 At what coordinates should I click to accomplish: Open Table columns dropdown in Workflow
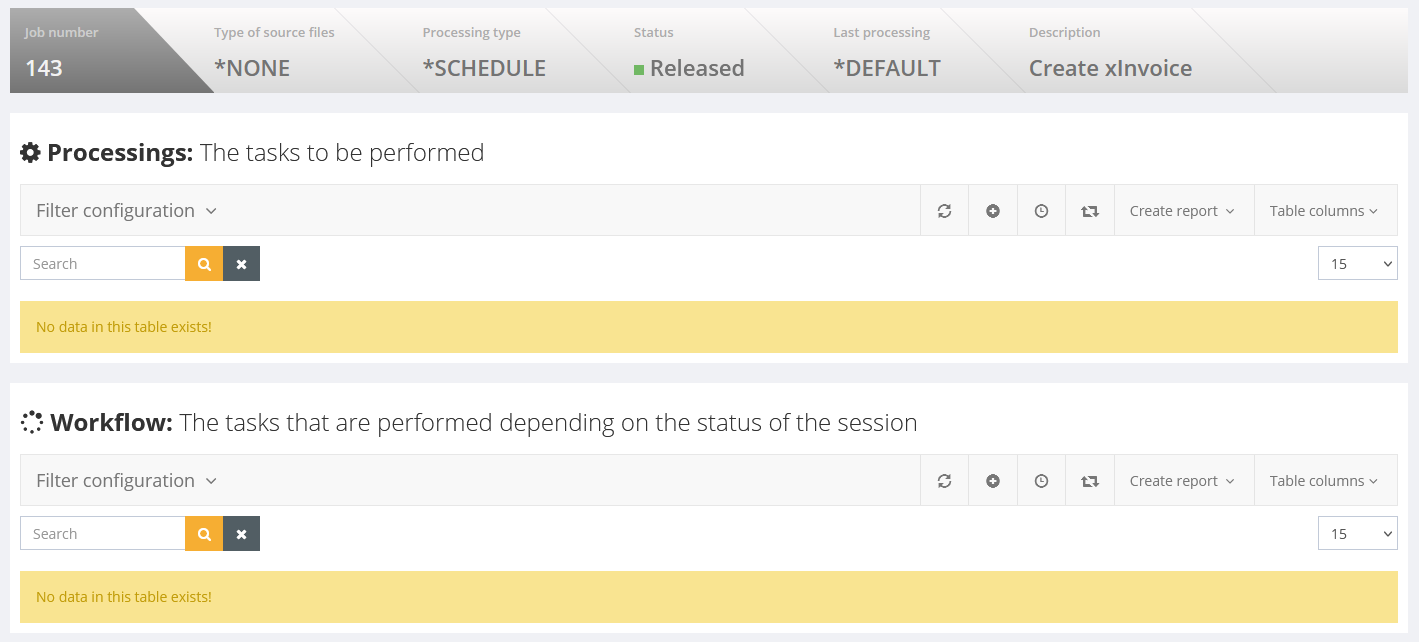point(1324,481)
